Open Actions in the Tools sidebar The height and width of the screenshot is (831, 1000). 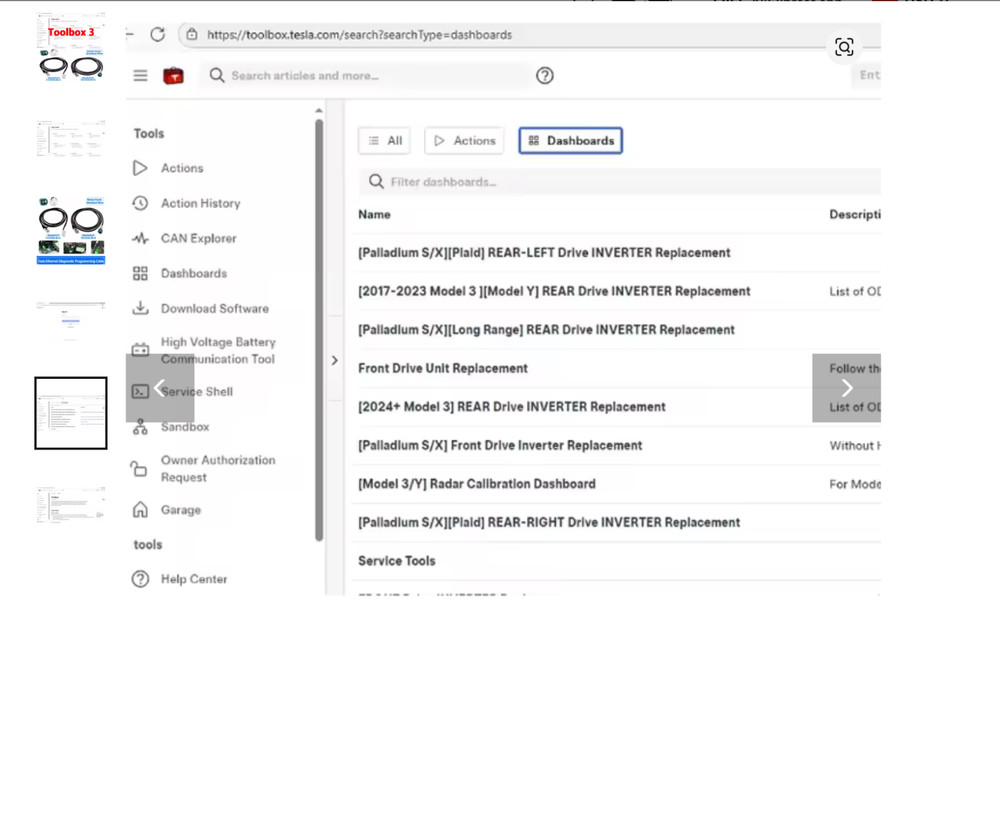182,168
